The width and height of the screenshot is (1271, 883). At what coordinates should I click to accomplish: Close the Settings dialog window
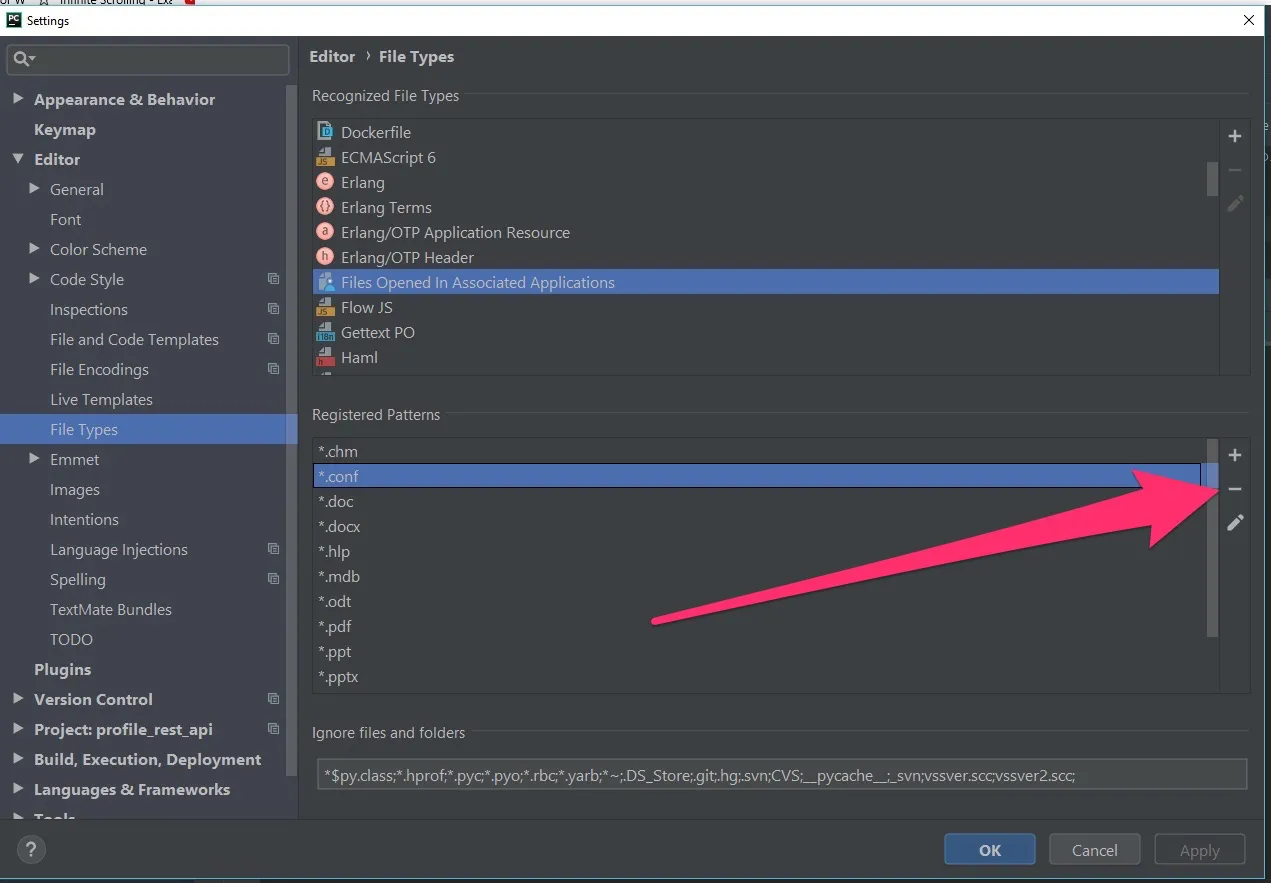click(x=1249, y=20)
